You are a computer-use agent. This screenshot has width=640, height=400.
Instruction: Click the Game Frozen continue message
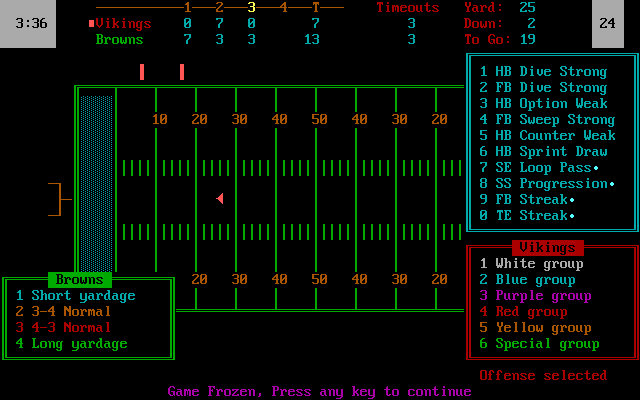tap(320, 391)
